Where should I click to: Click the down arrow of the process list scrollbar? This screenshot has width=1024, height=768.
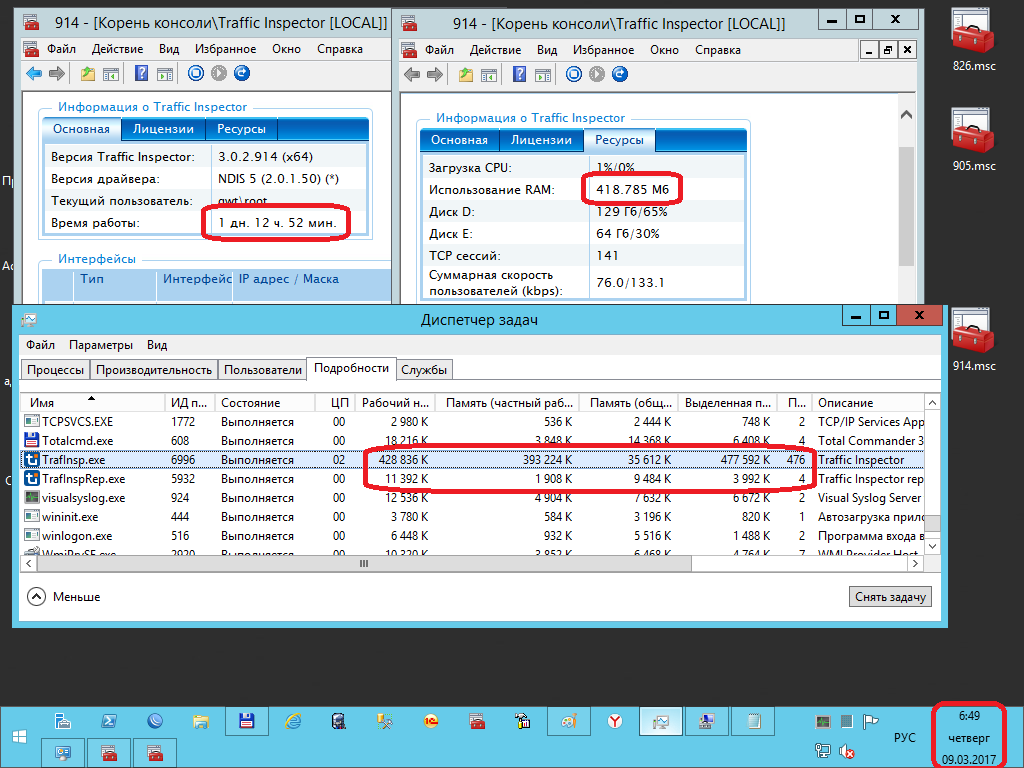[933, 546]
